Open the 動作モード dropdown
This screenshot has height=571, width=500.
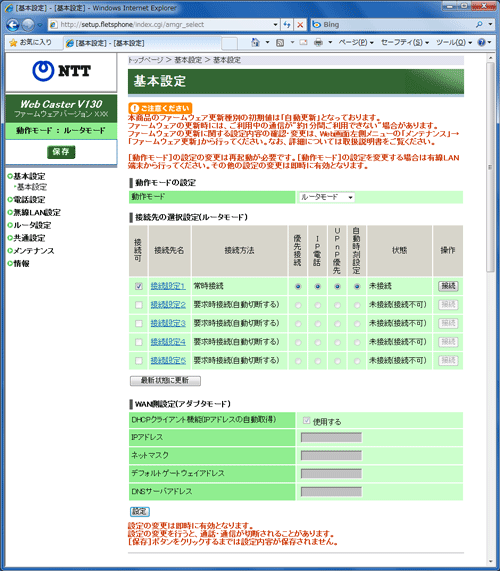coord(327,197)
